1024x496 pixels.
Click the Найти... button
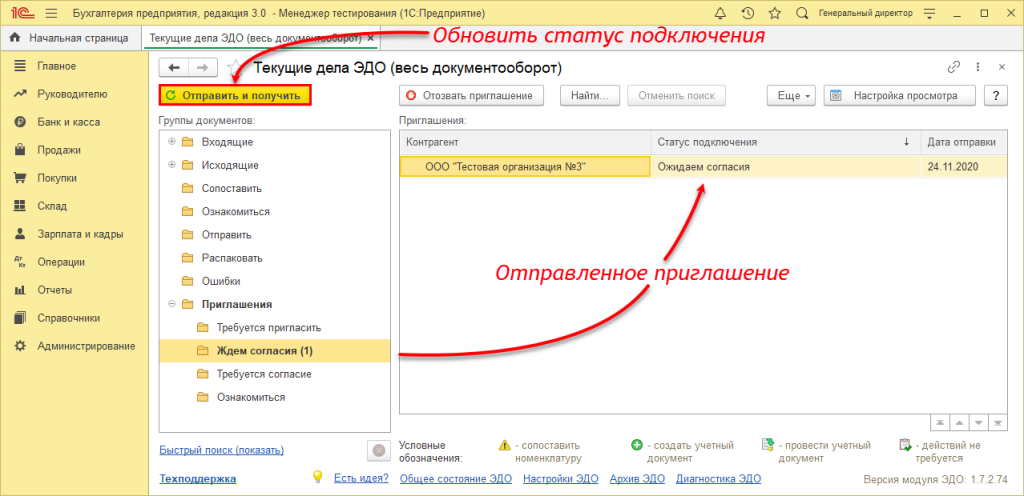tap(590, 95)
